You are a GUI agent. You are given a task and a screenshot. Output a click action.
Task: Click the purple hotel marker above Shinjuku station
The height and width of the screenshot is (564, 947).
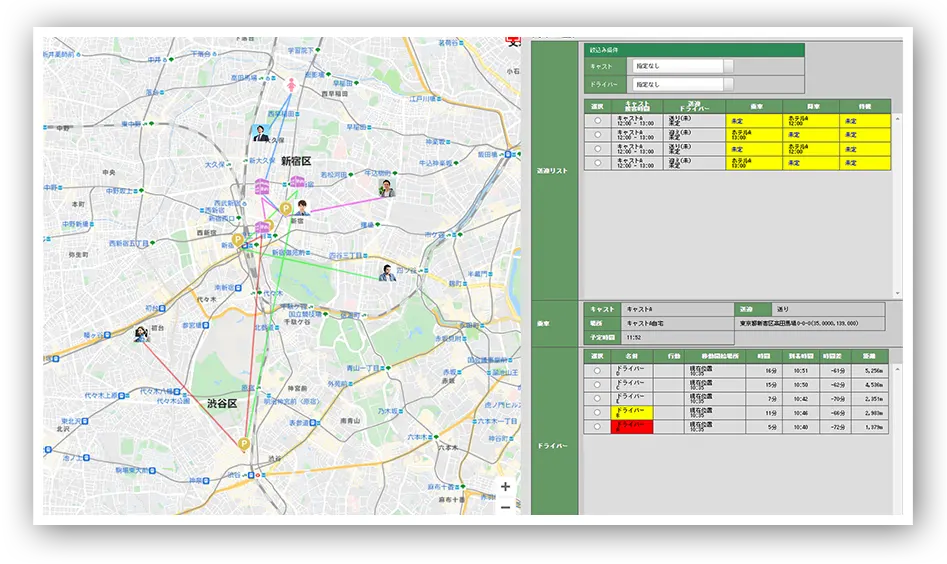pos(262,227)
